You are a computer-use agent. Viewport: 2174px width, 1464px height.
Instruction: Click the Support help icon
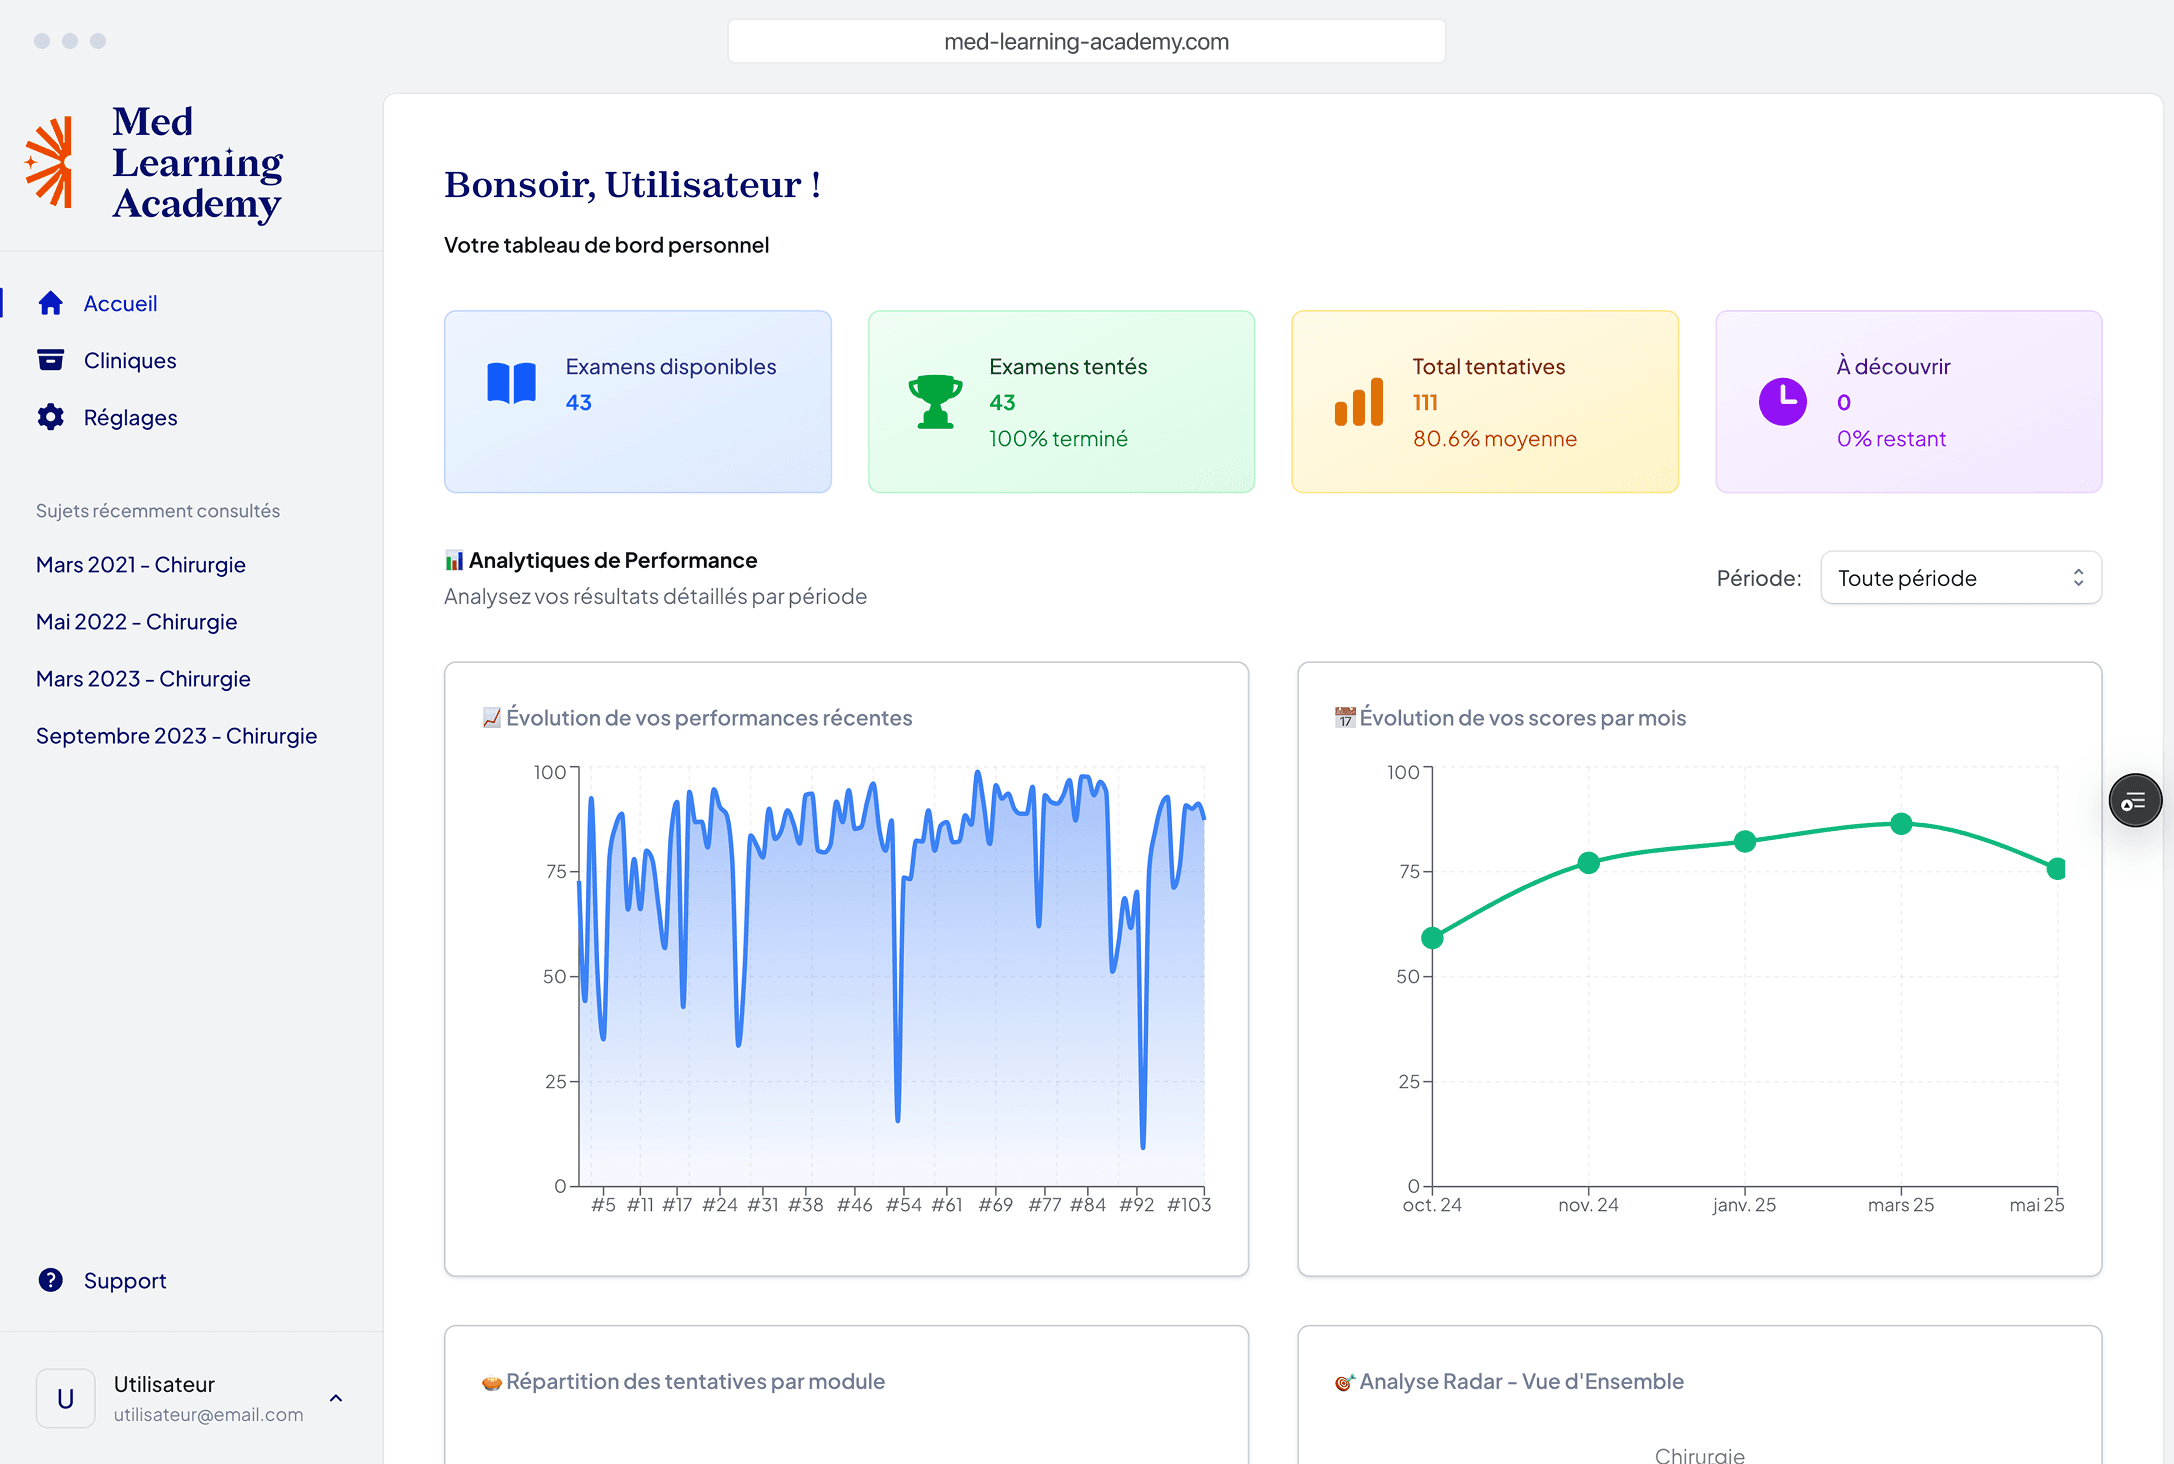50,1280
